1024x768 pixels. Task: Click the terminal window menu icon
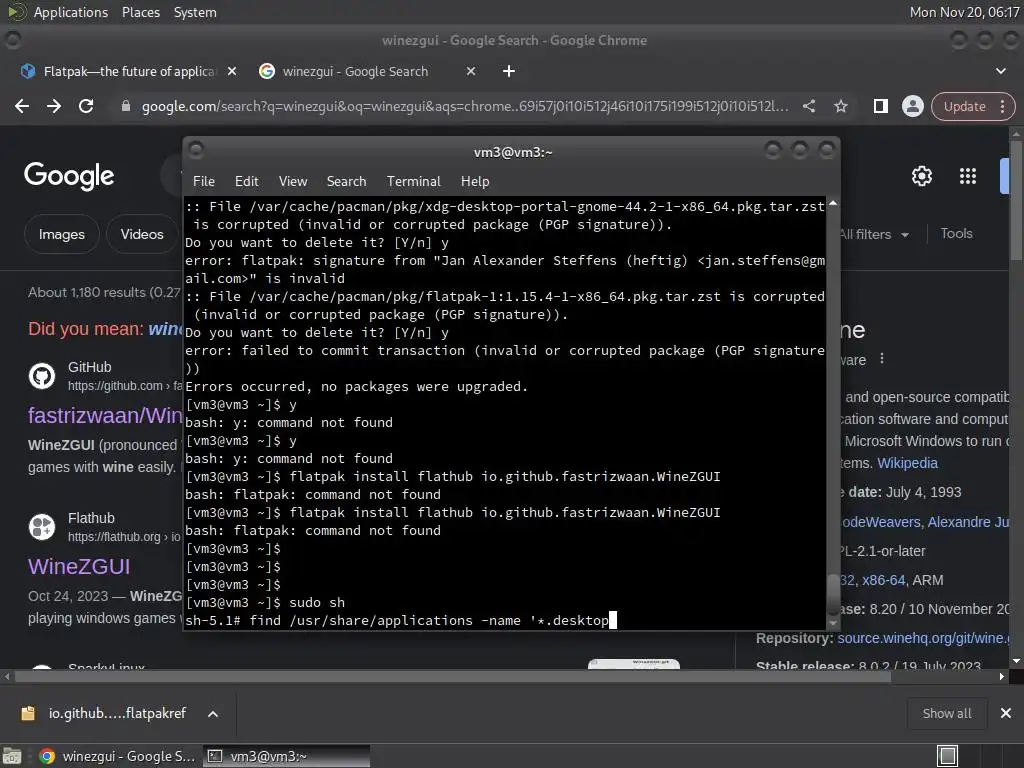pos(196,151)
